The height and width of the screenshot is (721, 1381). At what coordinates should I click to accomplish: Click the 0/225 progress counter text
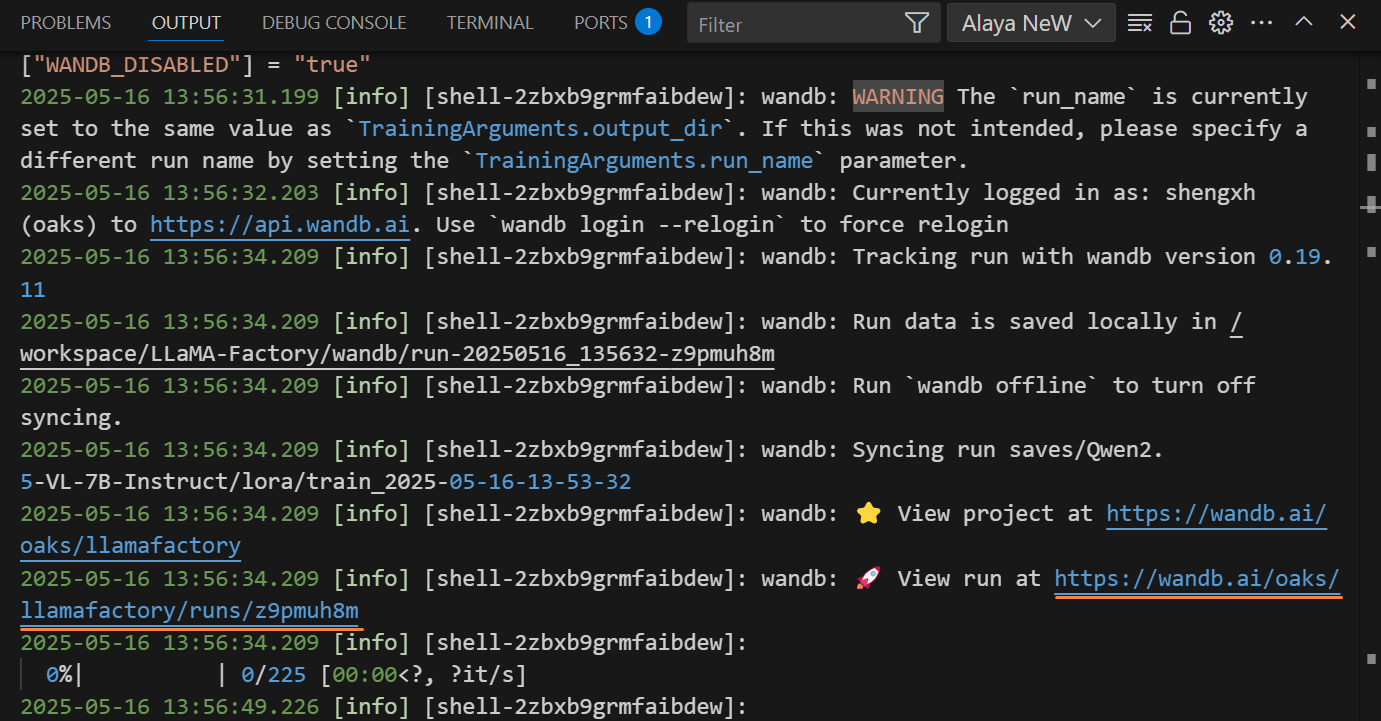[273, 674]
